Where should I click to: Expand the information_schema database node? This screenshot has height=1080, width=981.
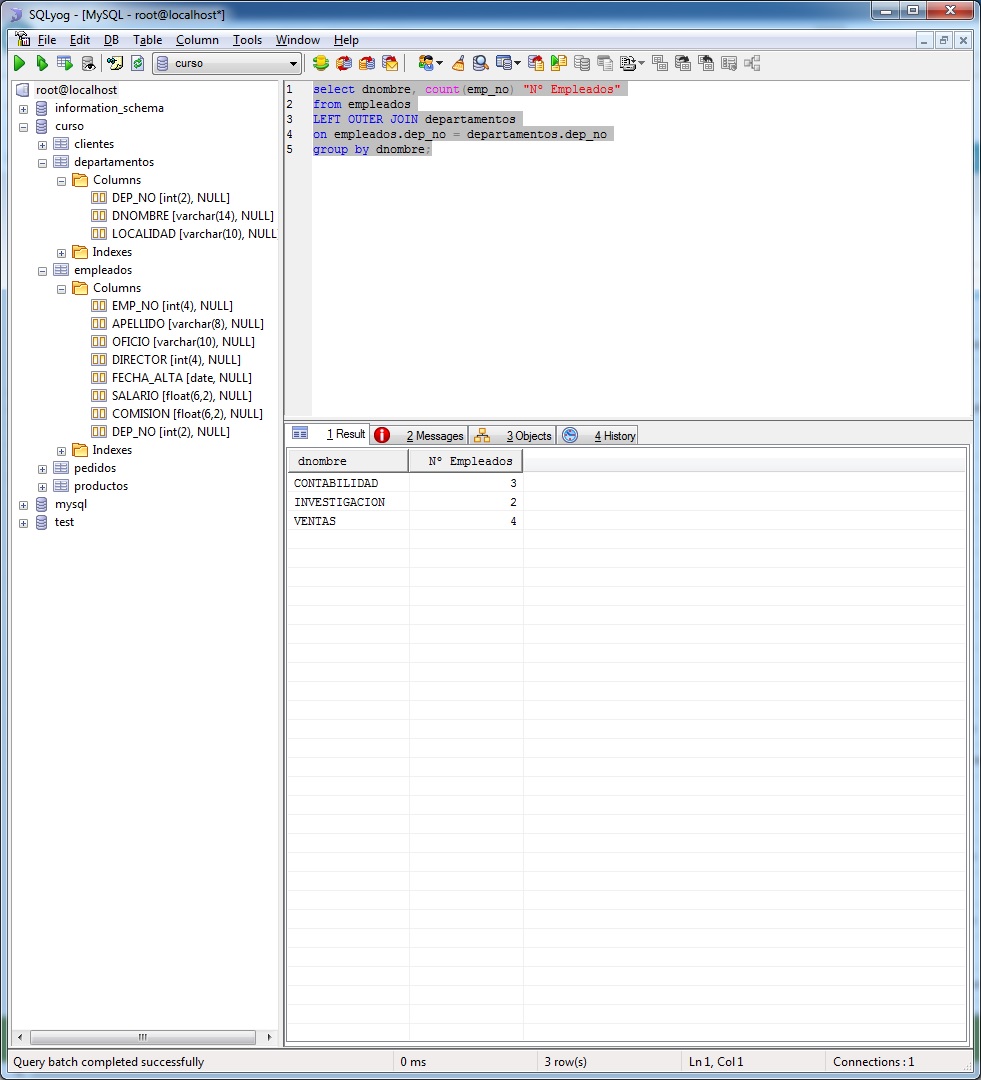[23, 109]
